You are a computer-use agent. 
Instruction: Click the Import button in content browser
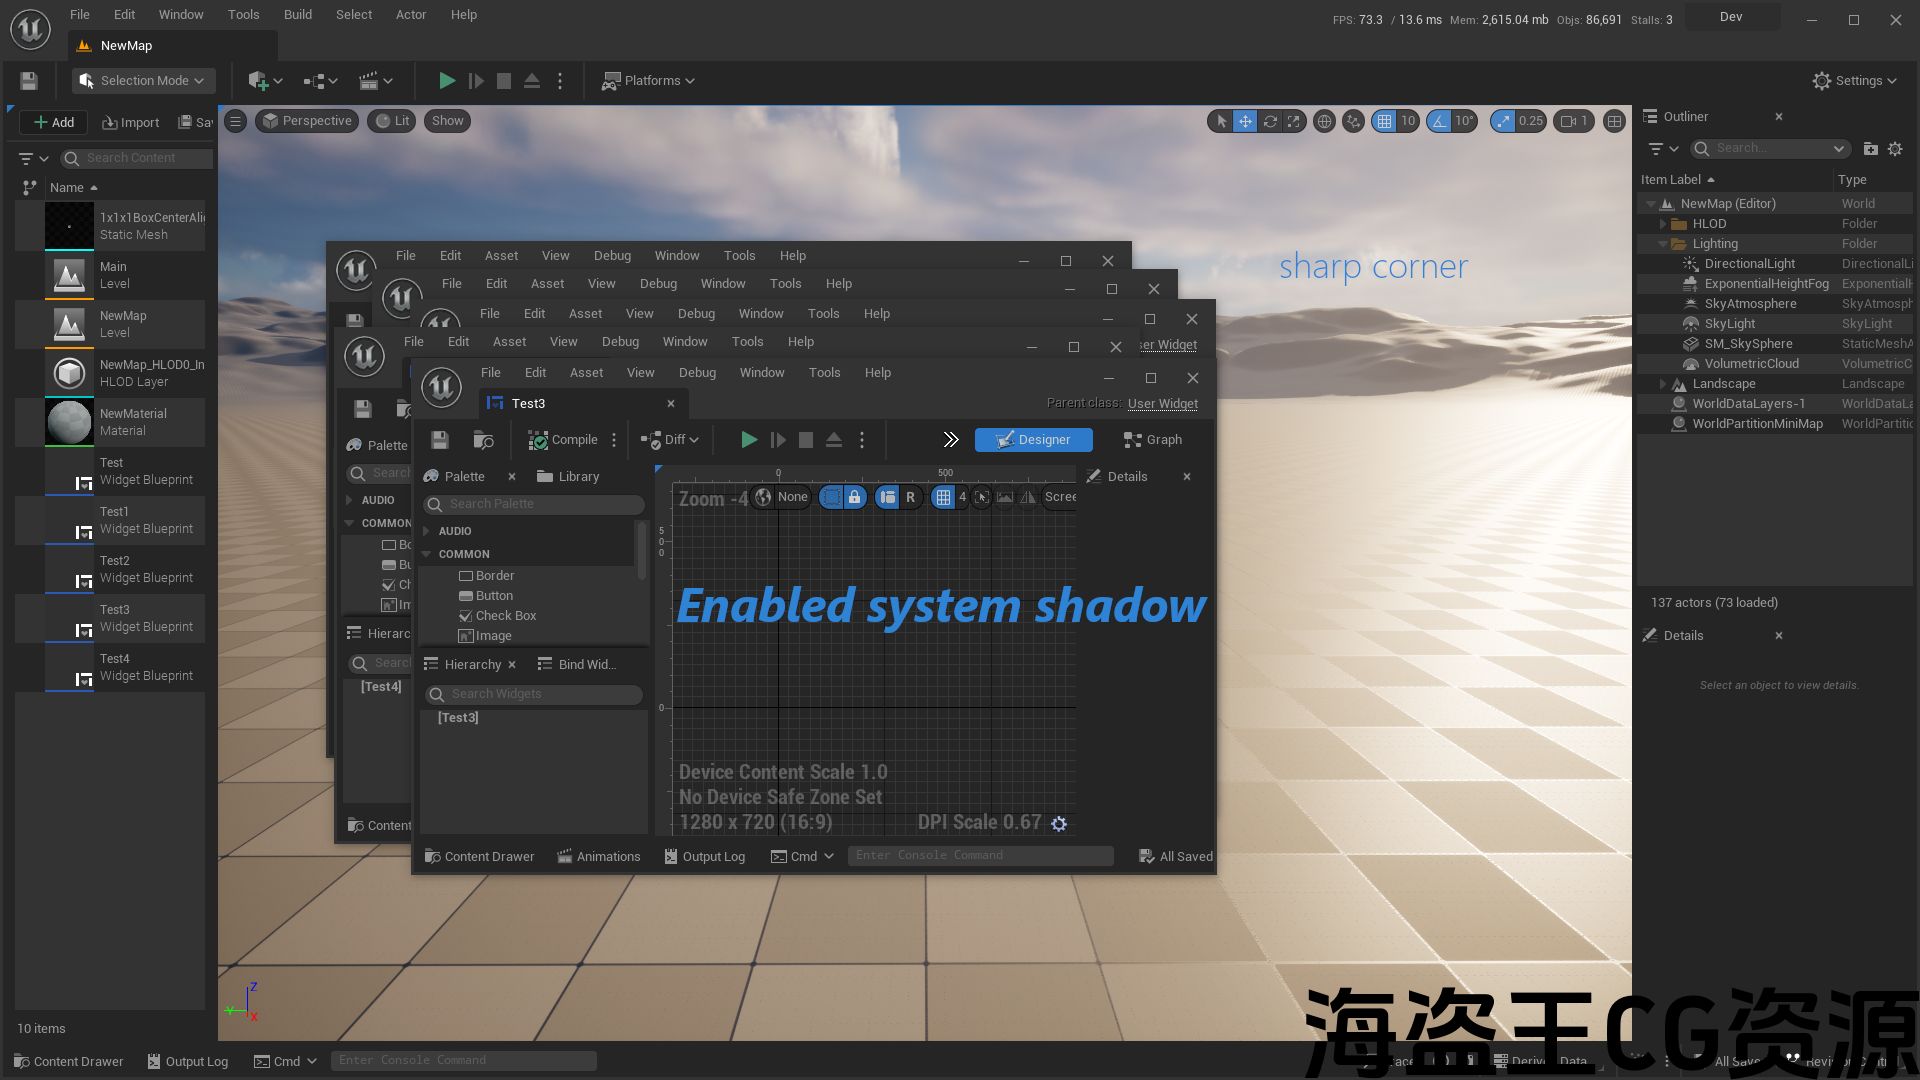pos(130,122)
